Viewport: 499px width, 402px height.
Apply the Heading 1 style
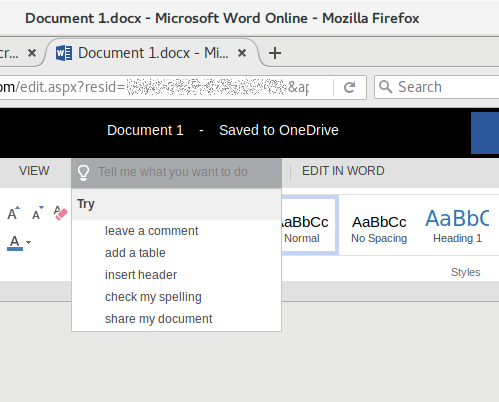point(457,225)
